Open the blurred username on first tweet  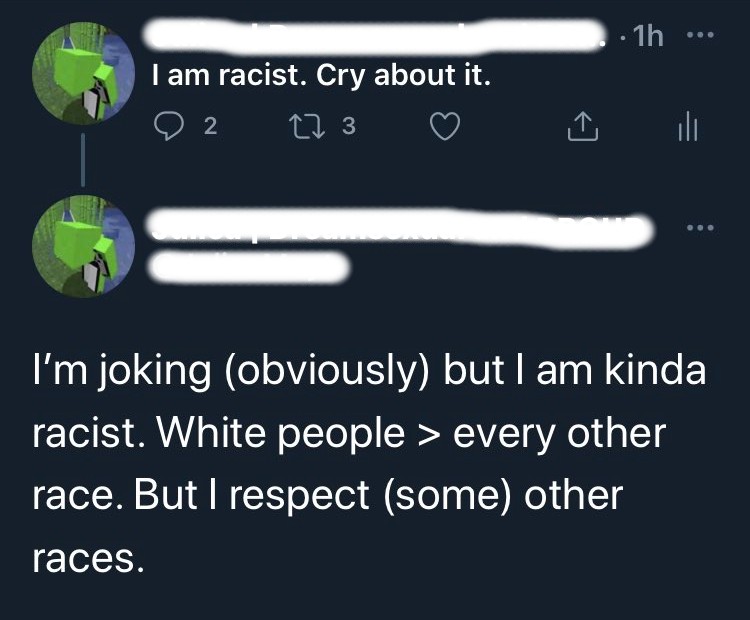point(373,34)
